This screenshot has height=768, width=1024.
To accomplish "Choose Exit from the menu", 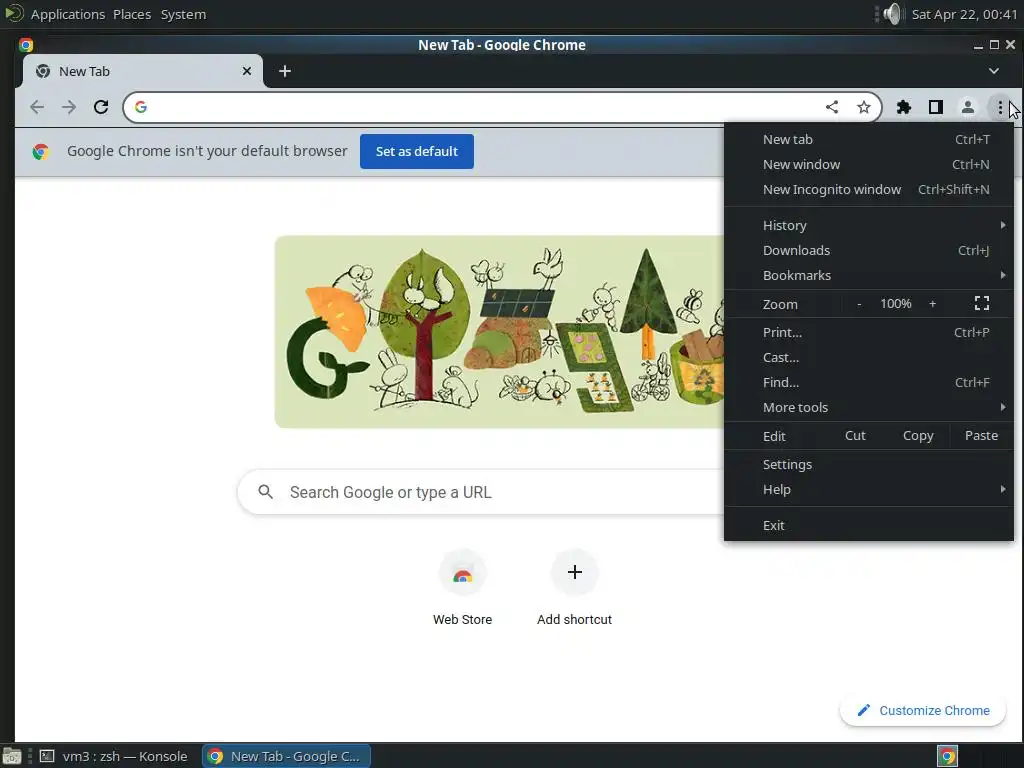I will click(x=869, y=525).
